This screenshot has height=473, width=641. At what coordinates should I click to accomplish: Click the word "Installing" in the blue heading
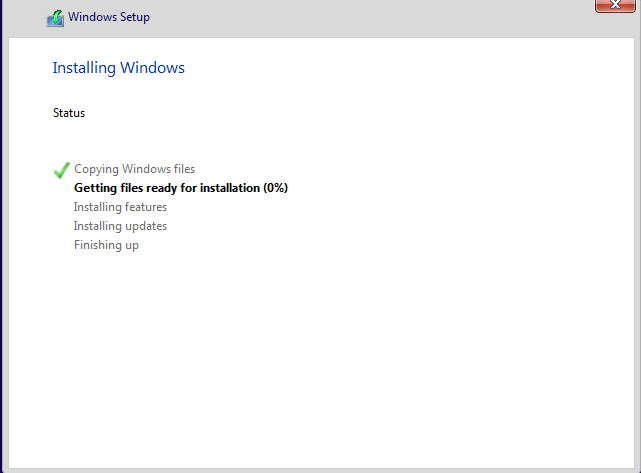click(84, 68)
